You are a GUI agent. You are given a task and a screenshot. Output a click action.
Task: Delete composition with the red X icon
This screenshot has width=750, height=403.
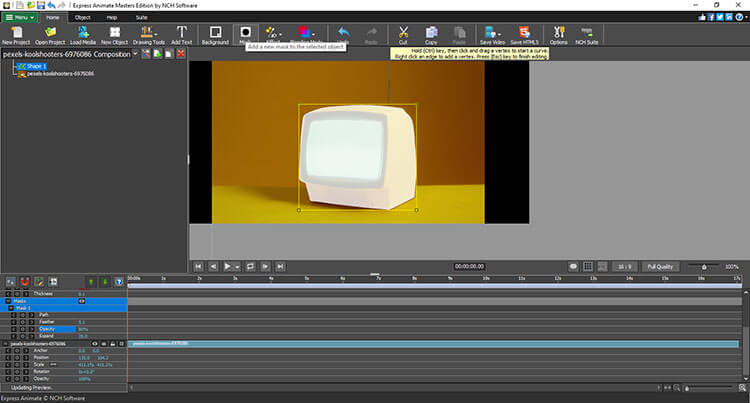(x=181, y=54)
